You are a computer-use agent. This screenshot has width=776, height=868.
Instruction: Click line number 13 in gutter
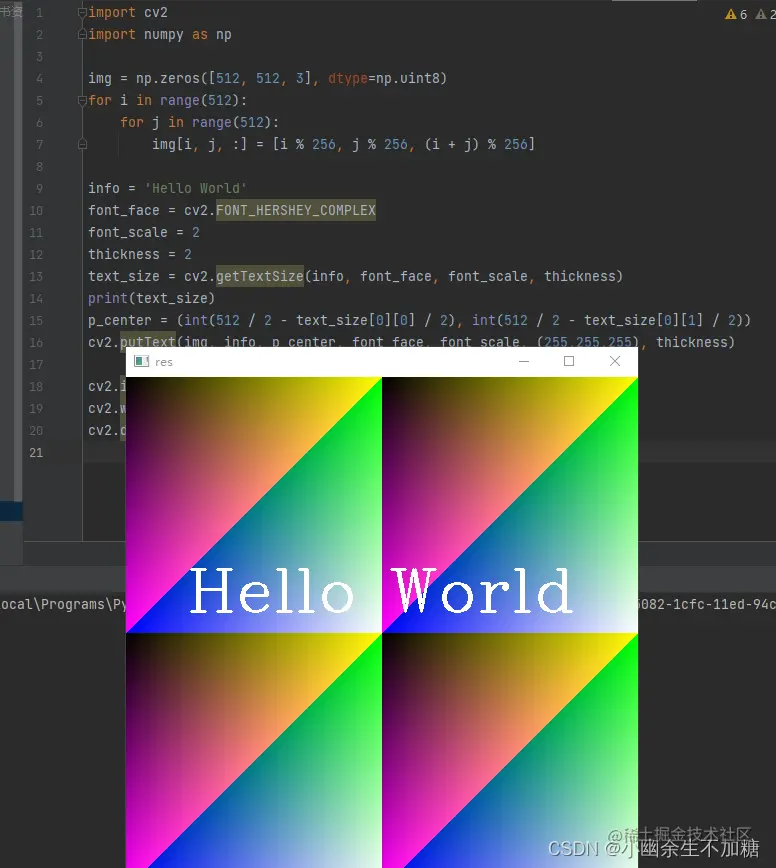point(36,277)
